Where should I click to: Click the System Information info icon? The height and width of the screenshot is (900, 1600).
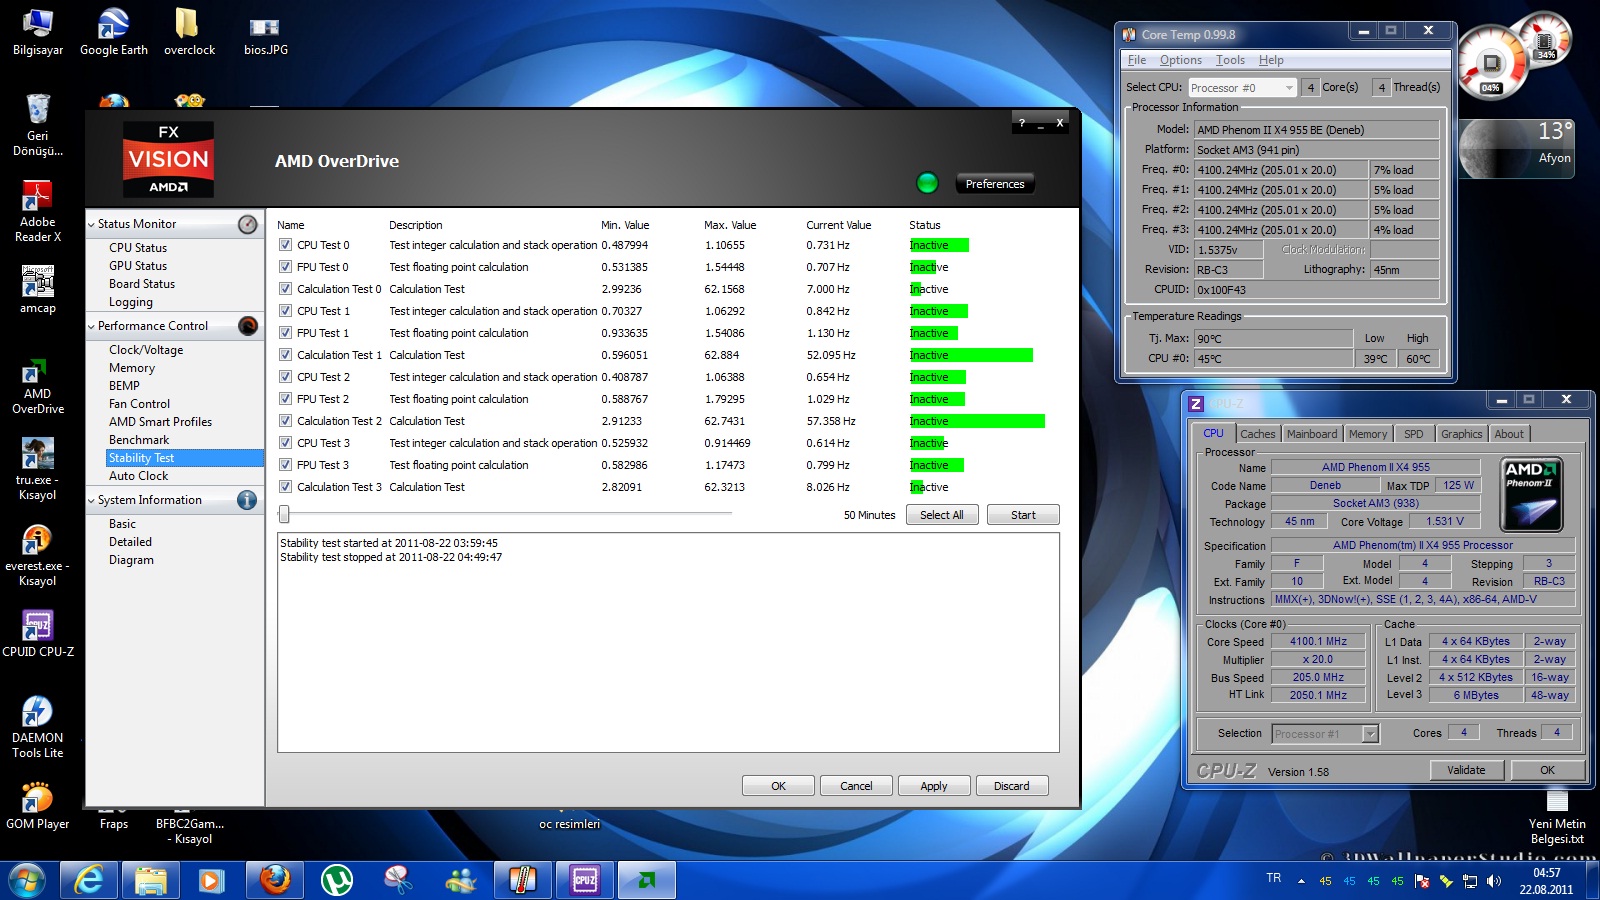pyautogui.click(x=247, y=500)
